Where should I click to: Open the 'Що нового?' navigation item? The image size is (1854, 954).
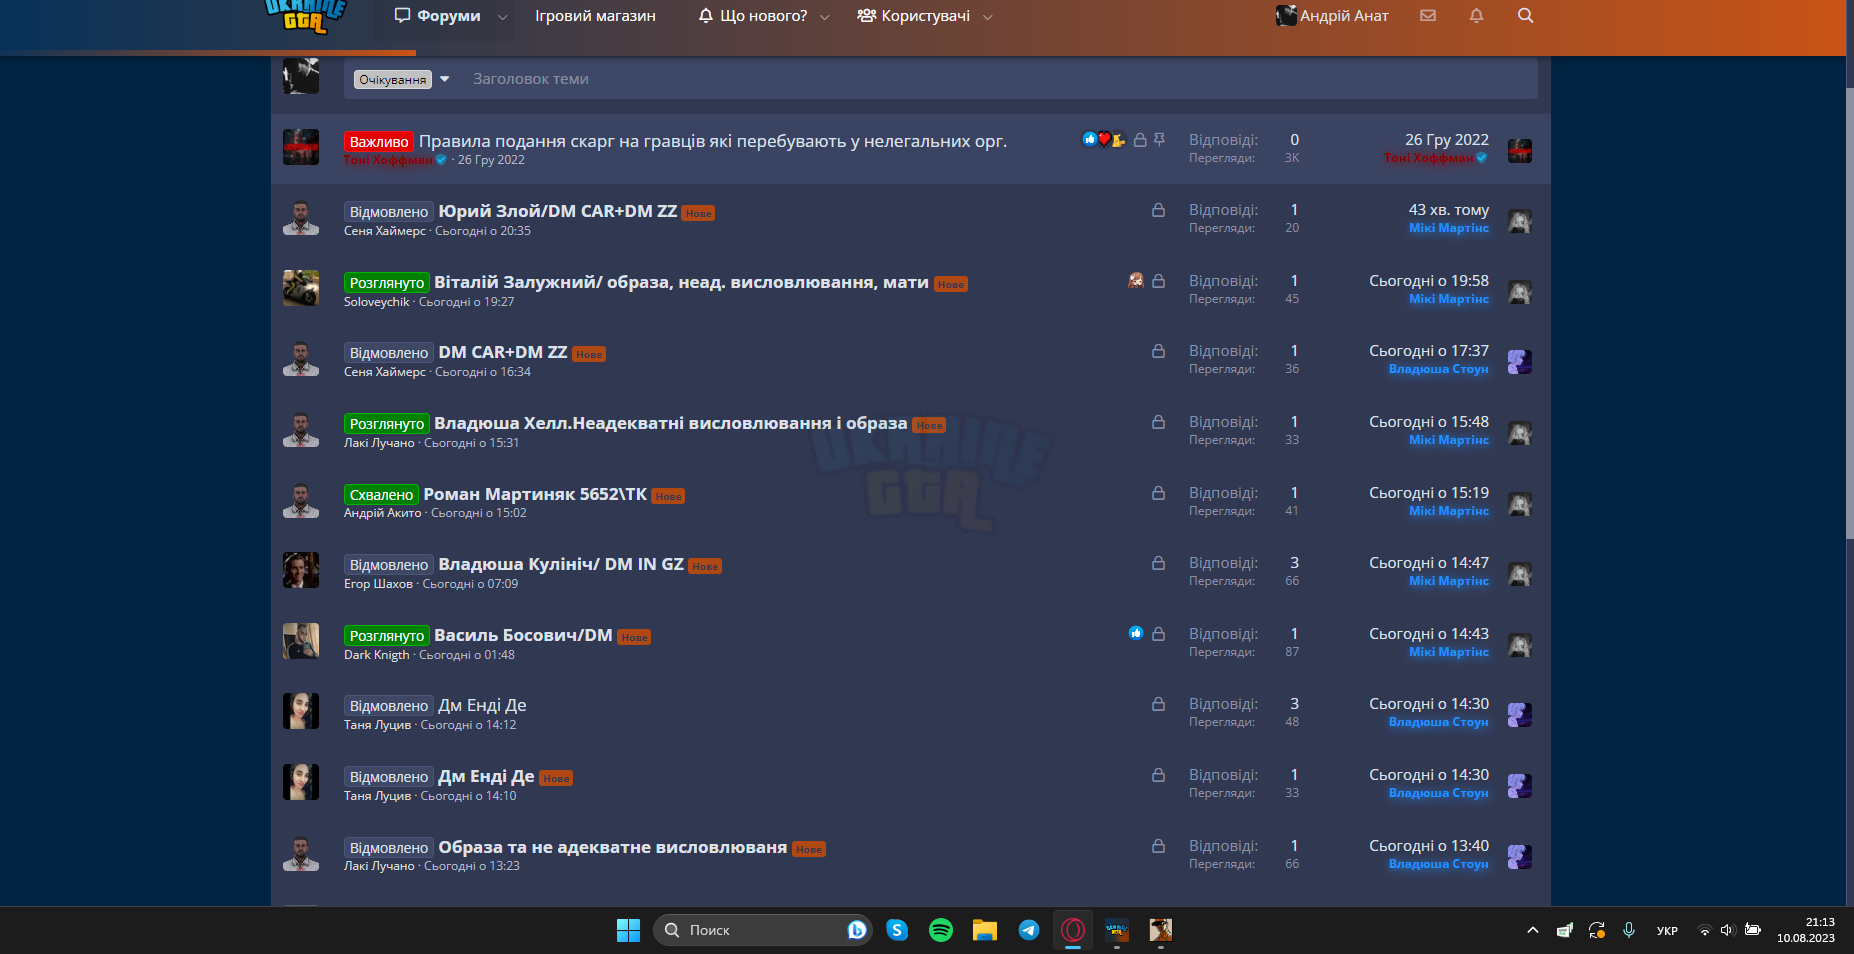click(752, 16)
